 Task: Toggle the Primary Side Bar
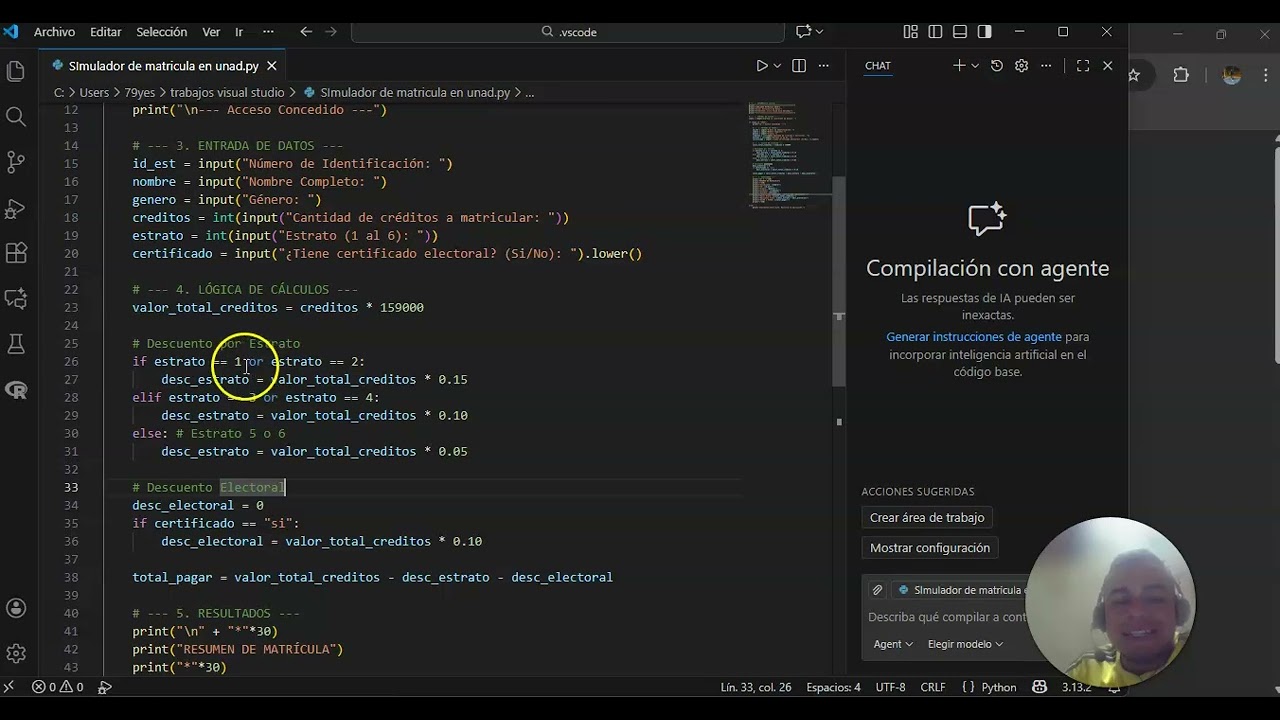(935, 32)
